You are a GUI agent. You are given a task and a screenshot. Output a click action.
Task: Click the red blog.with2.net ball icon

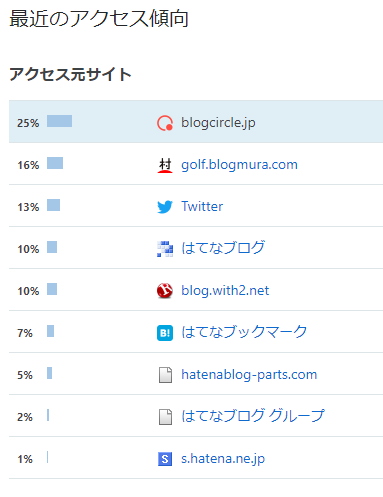(165, 291)
